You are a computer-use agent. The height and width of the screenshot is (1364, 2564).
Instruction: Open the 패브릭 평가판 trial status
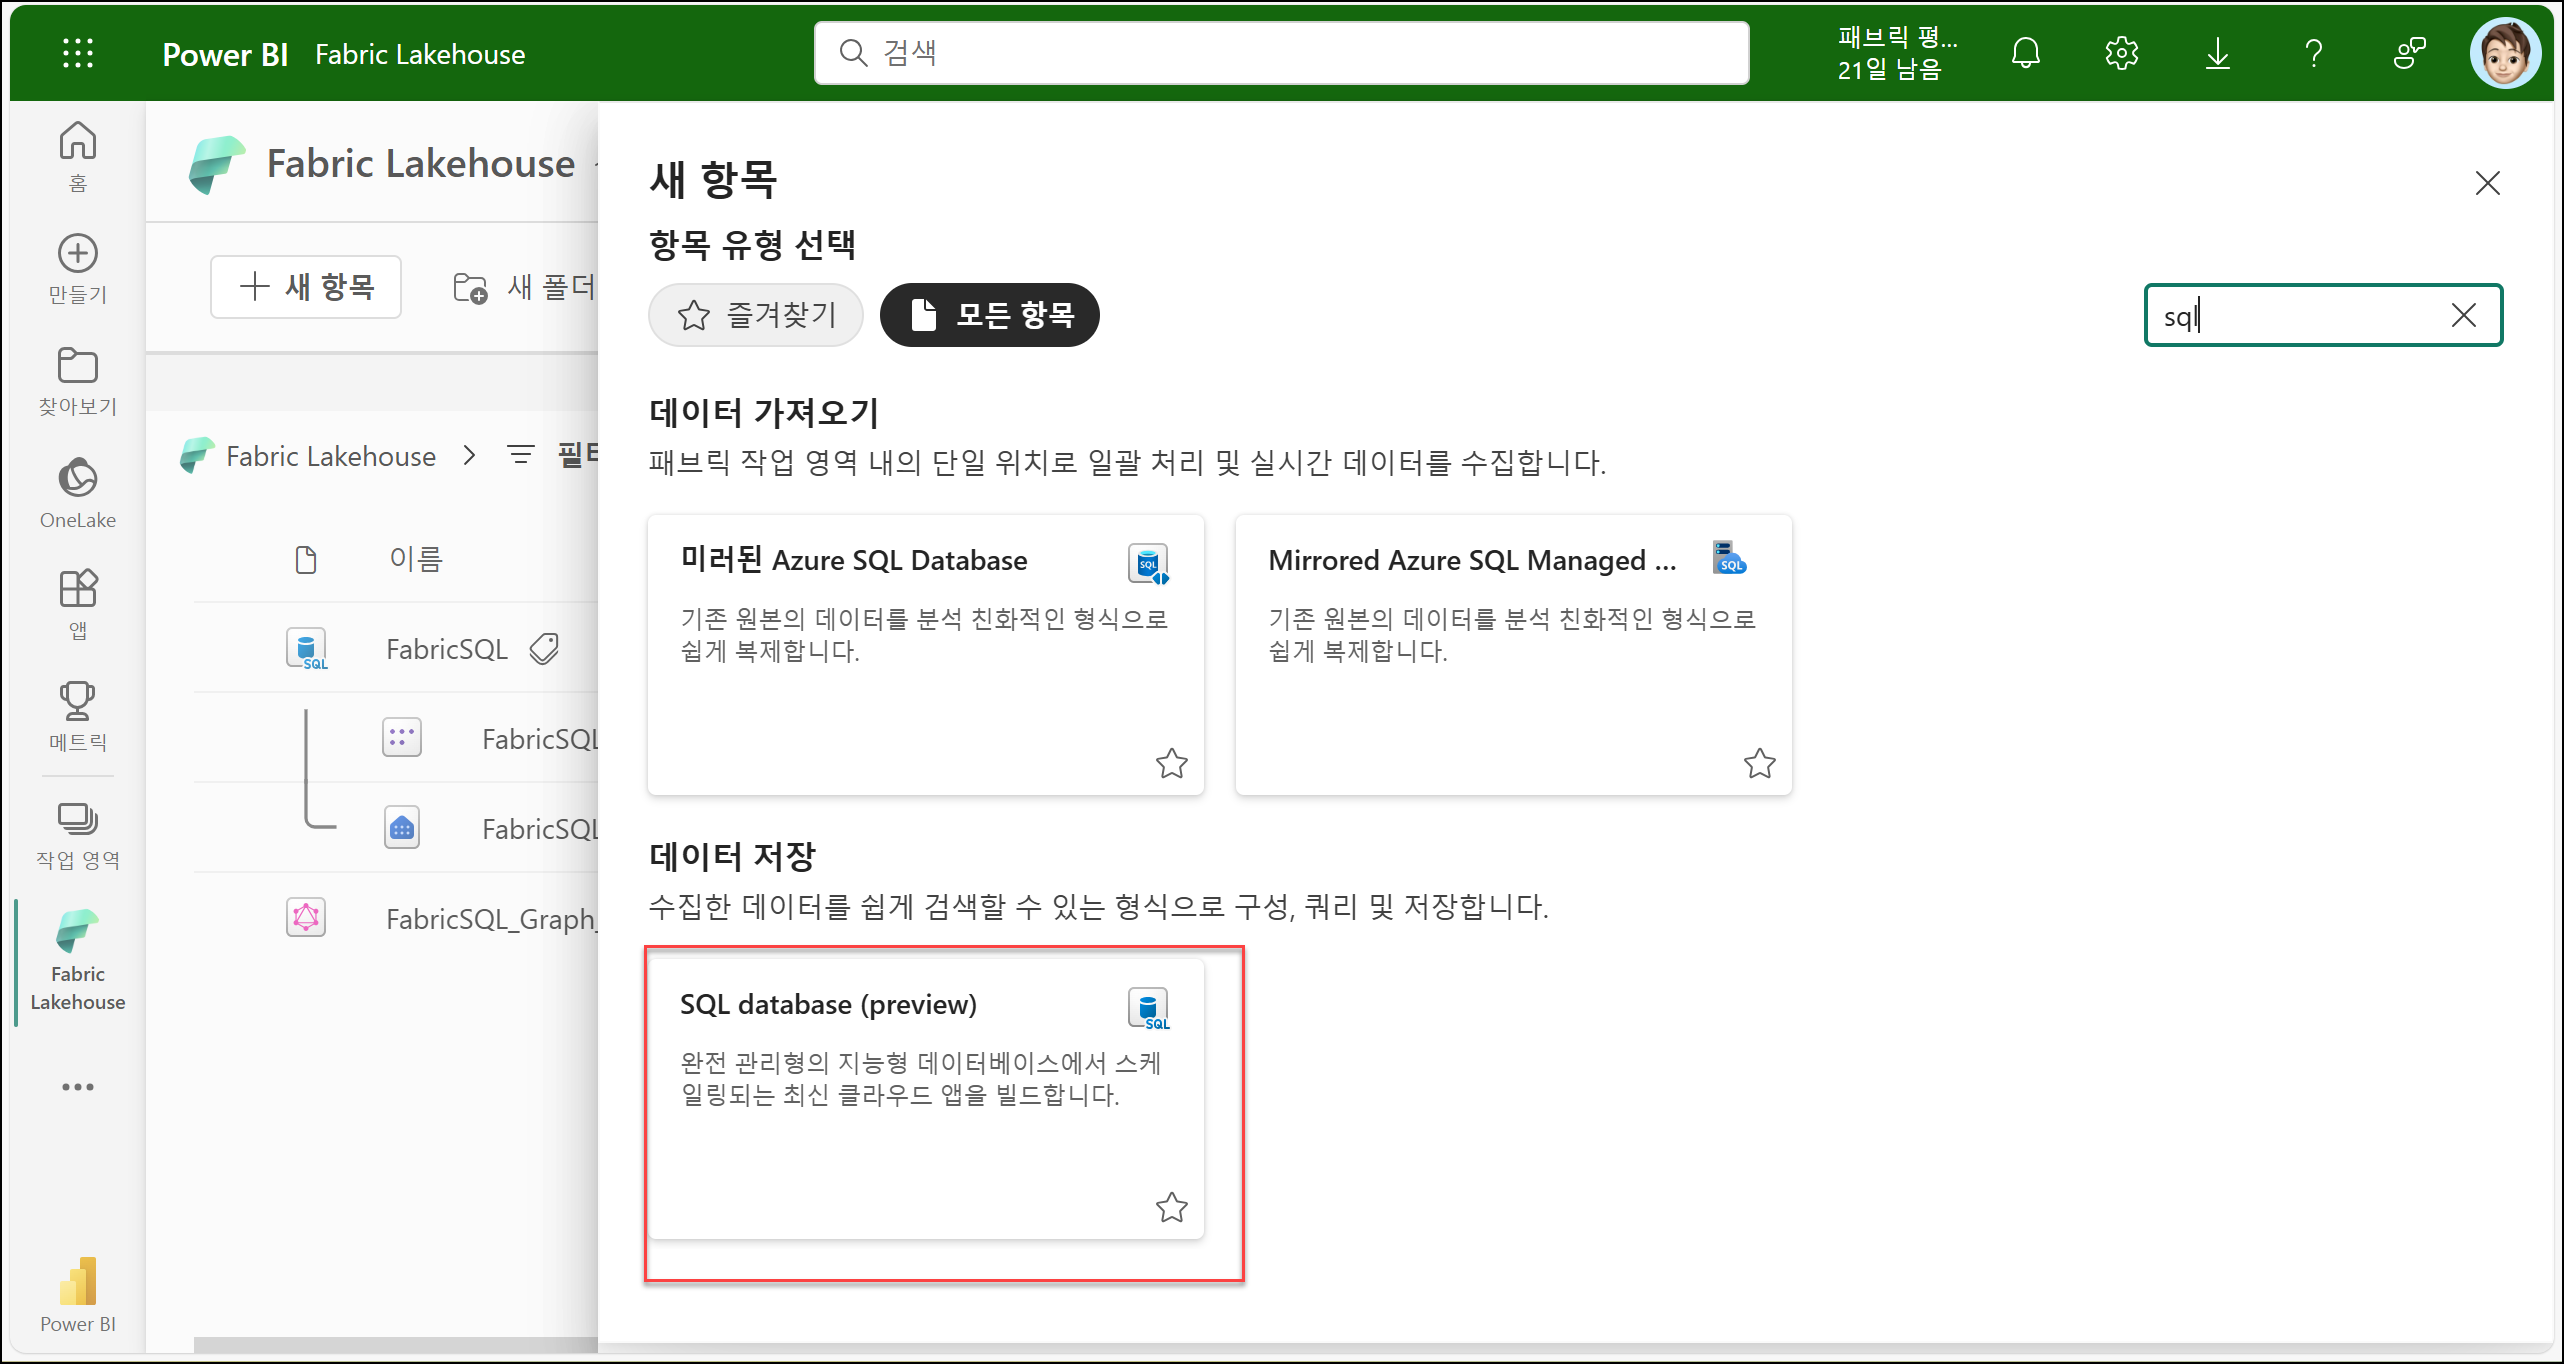(x=1896, y=53)
